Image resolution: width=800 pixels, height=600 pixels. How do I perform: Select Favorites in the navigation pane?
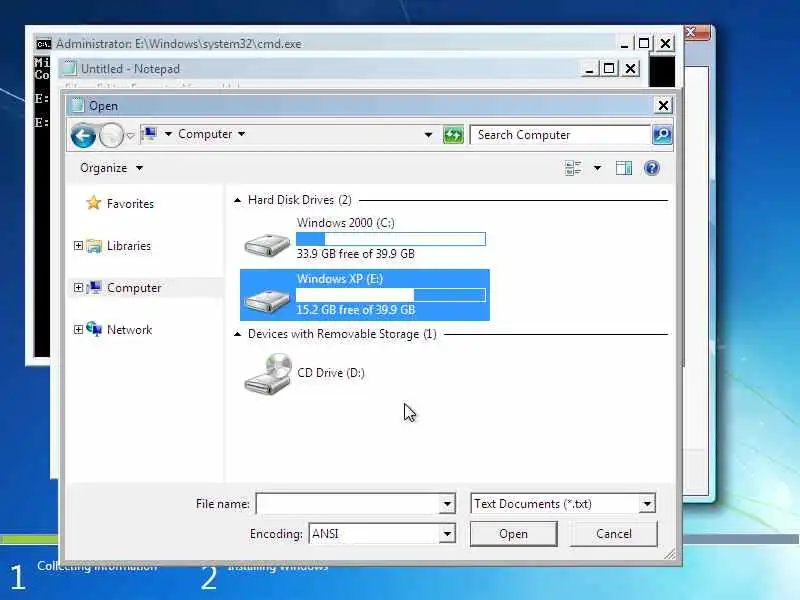(x=130, y=204)
